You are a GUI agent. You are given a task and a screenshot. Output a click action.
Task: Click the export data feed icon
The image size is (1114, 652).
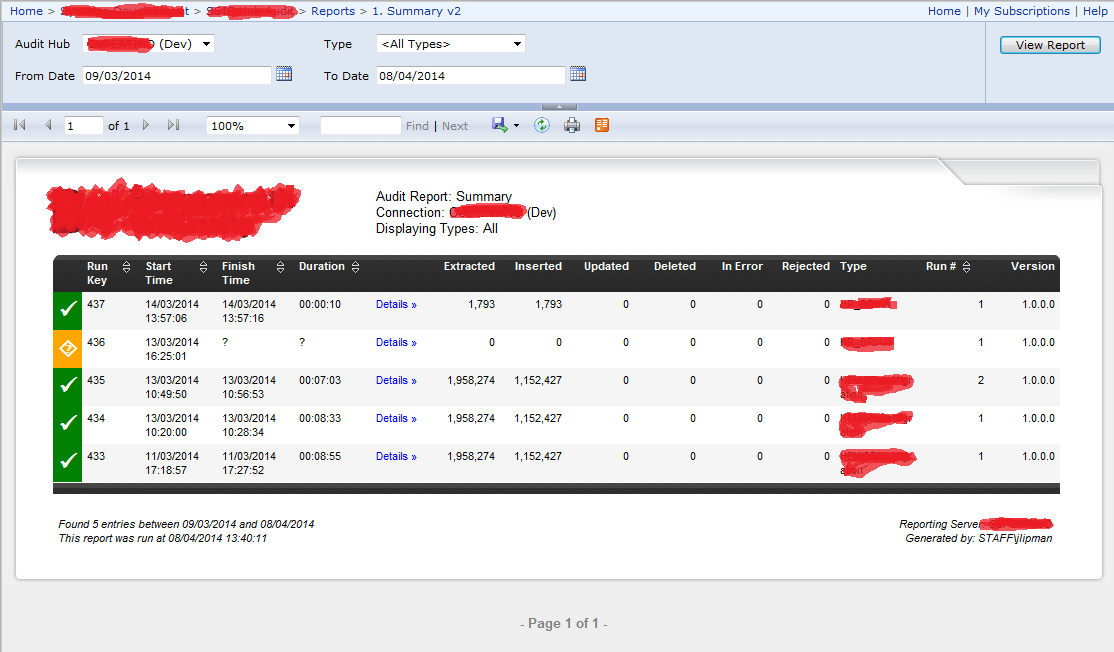point(602,125)
